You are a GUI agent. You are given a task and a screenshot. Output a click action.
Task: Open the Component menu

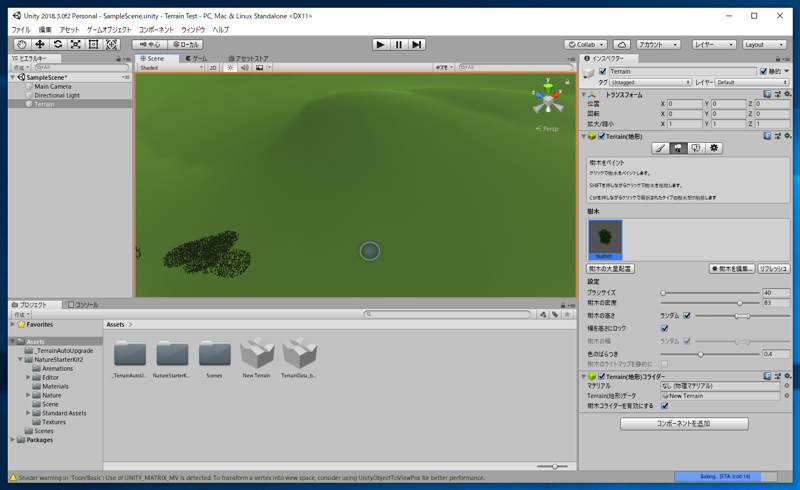coord(156,30)
